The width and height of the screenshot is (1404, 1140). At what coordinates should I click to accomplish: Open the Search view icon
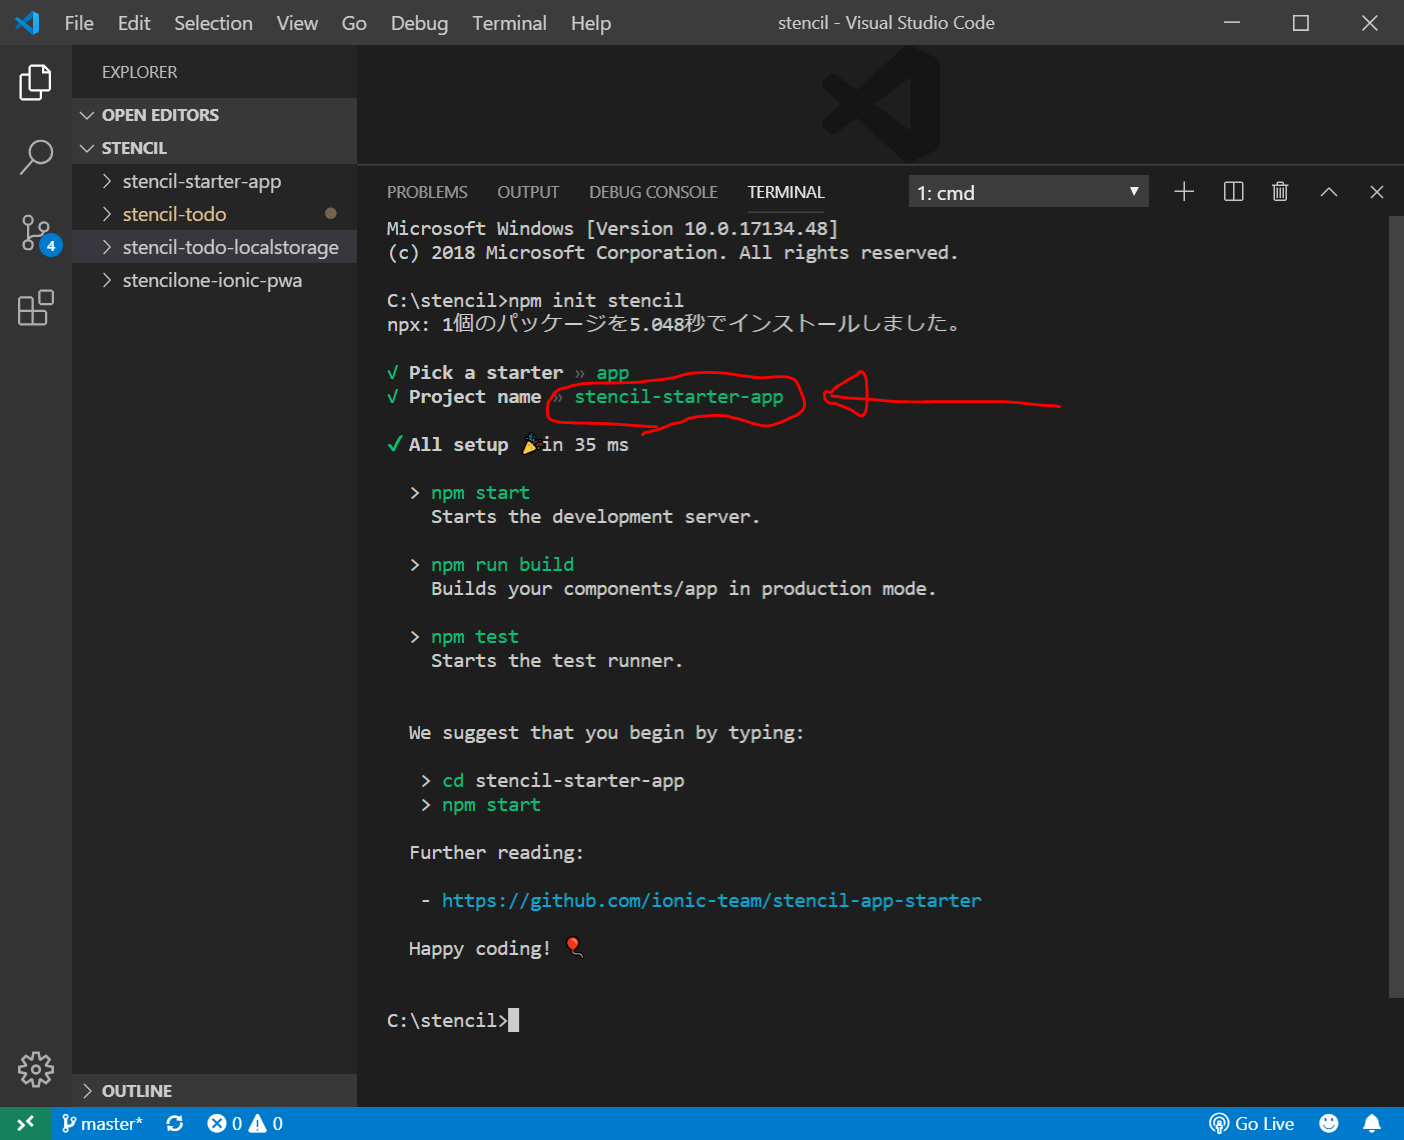coord(35,157)
